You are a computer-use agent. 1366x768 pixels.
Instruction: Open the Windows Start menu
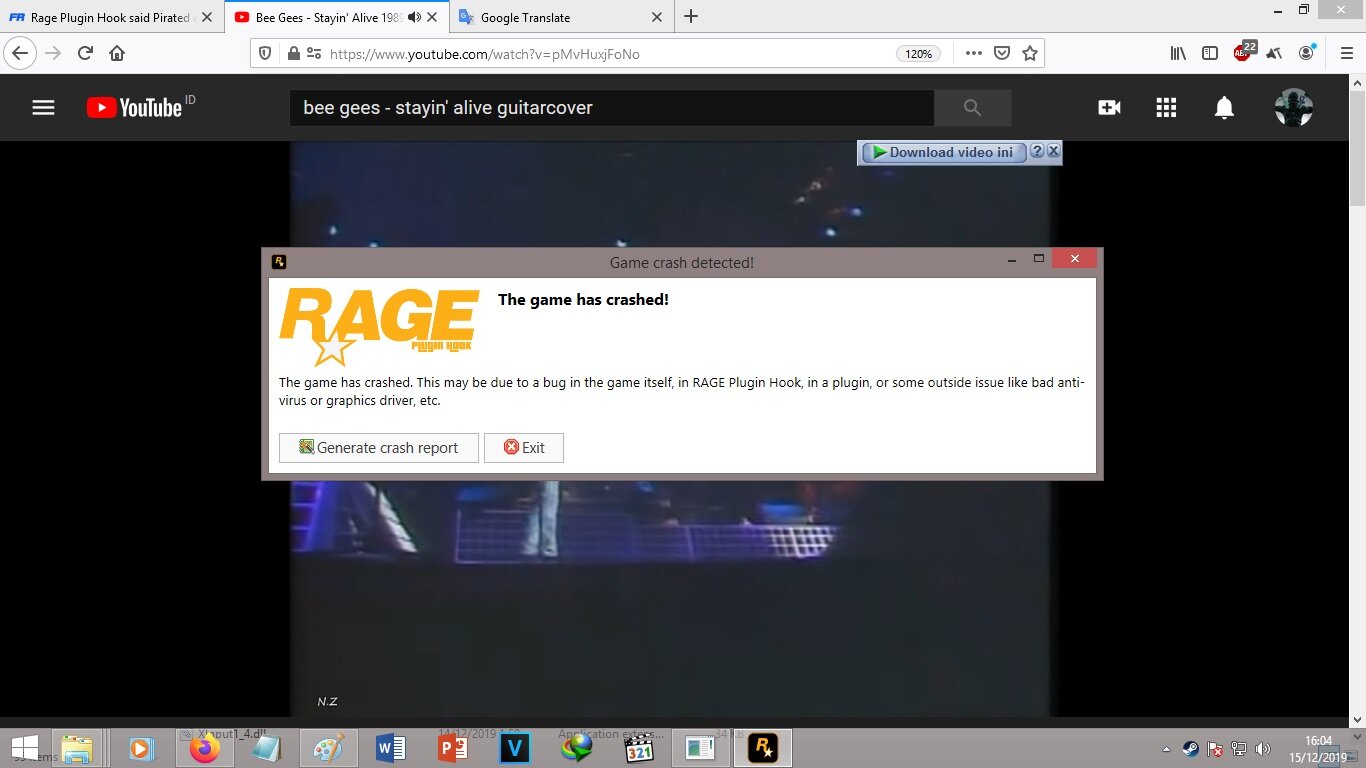pyautogui.click(x=24, y=748)
